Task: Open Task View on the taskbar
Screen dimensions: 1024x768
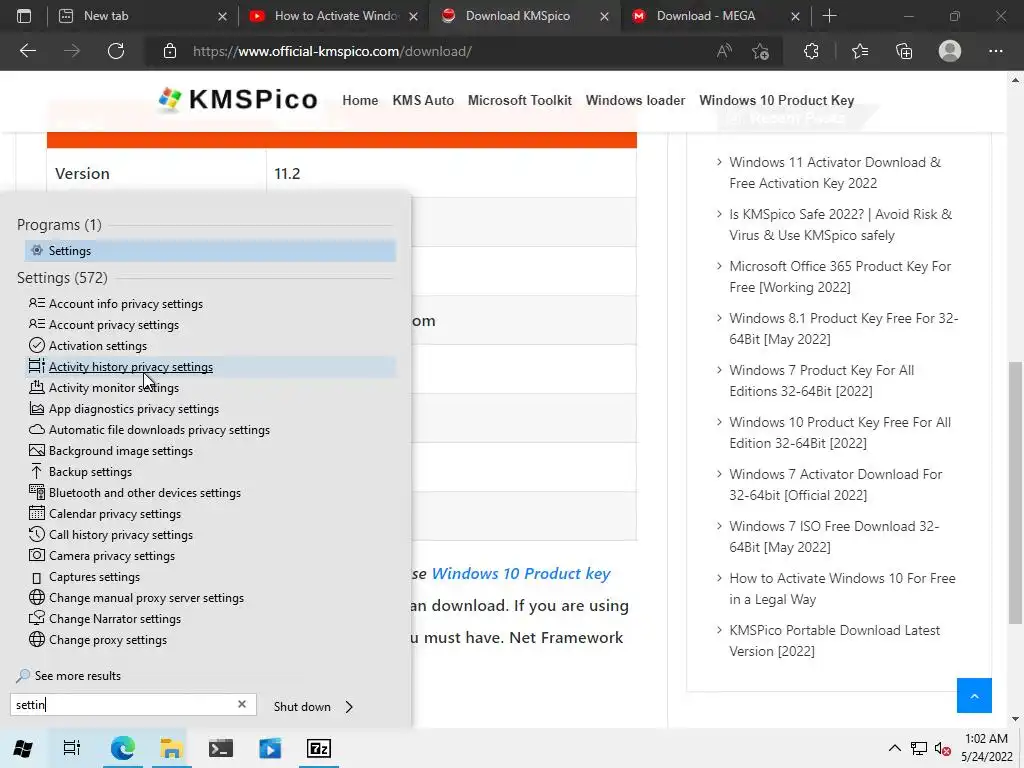Action: click(x=72, y=748)
